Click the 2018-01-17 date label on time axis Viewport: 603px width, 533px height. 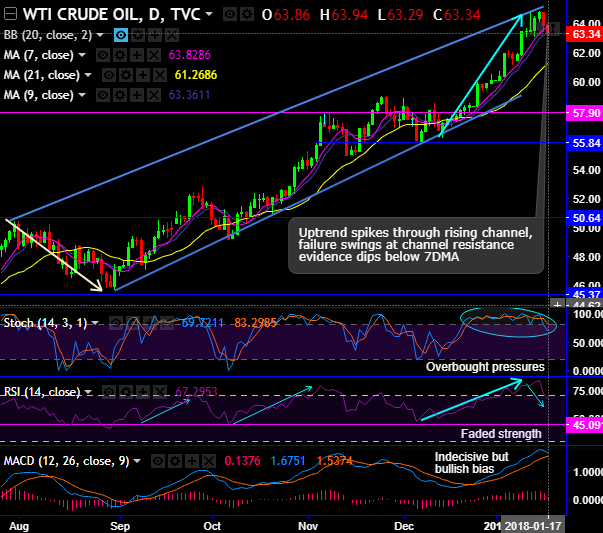[x=533, y=526]
